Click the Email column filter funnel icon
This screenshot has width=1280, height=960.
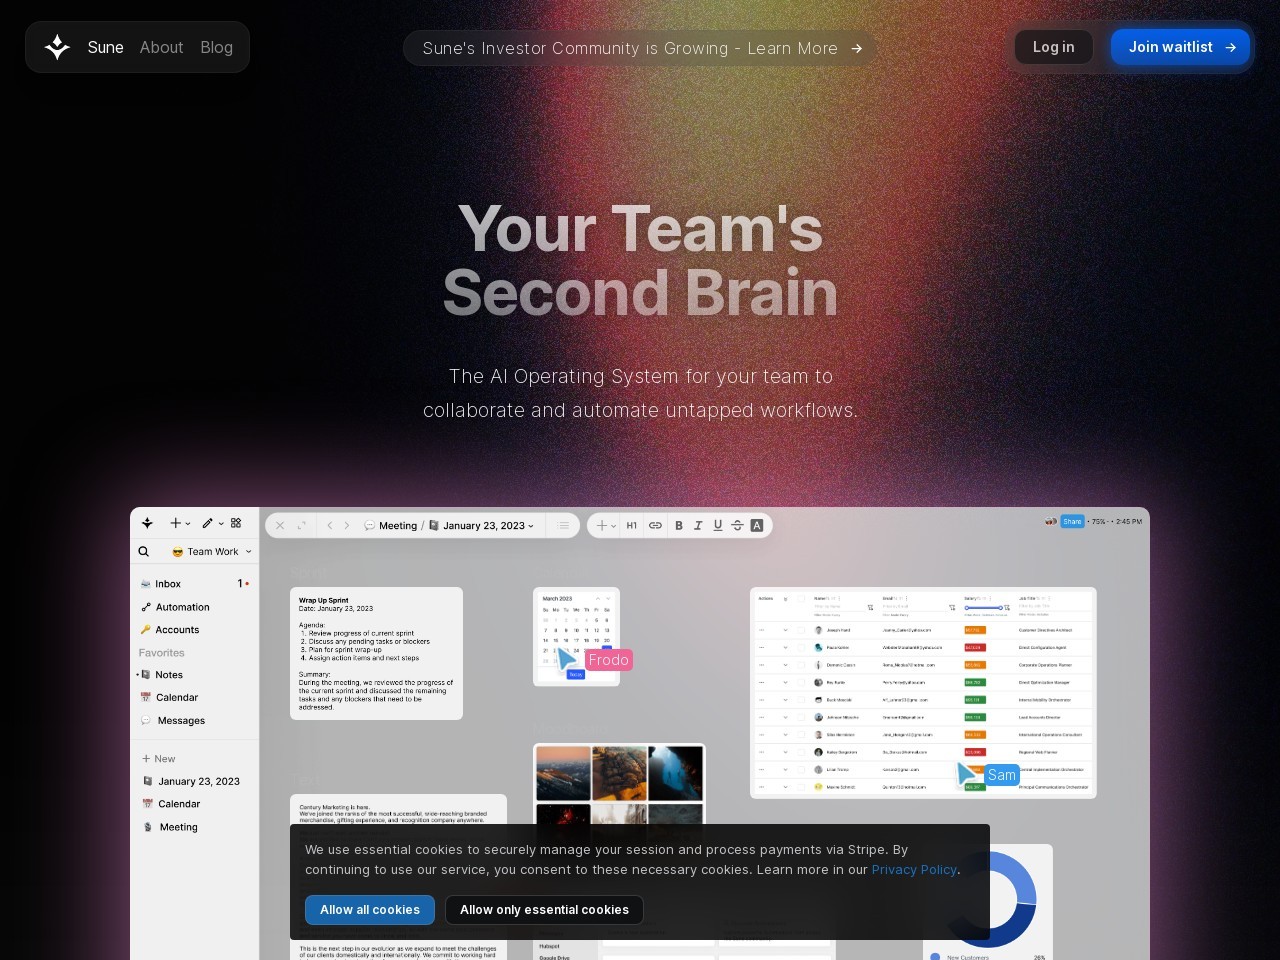tap(952, 607)
